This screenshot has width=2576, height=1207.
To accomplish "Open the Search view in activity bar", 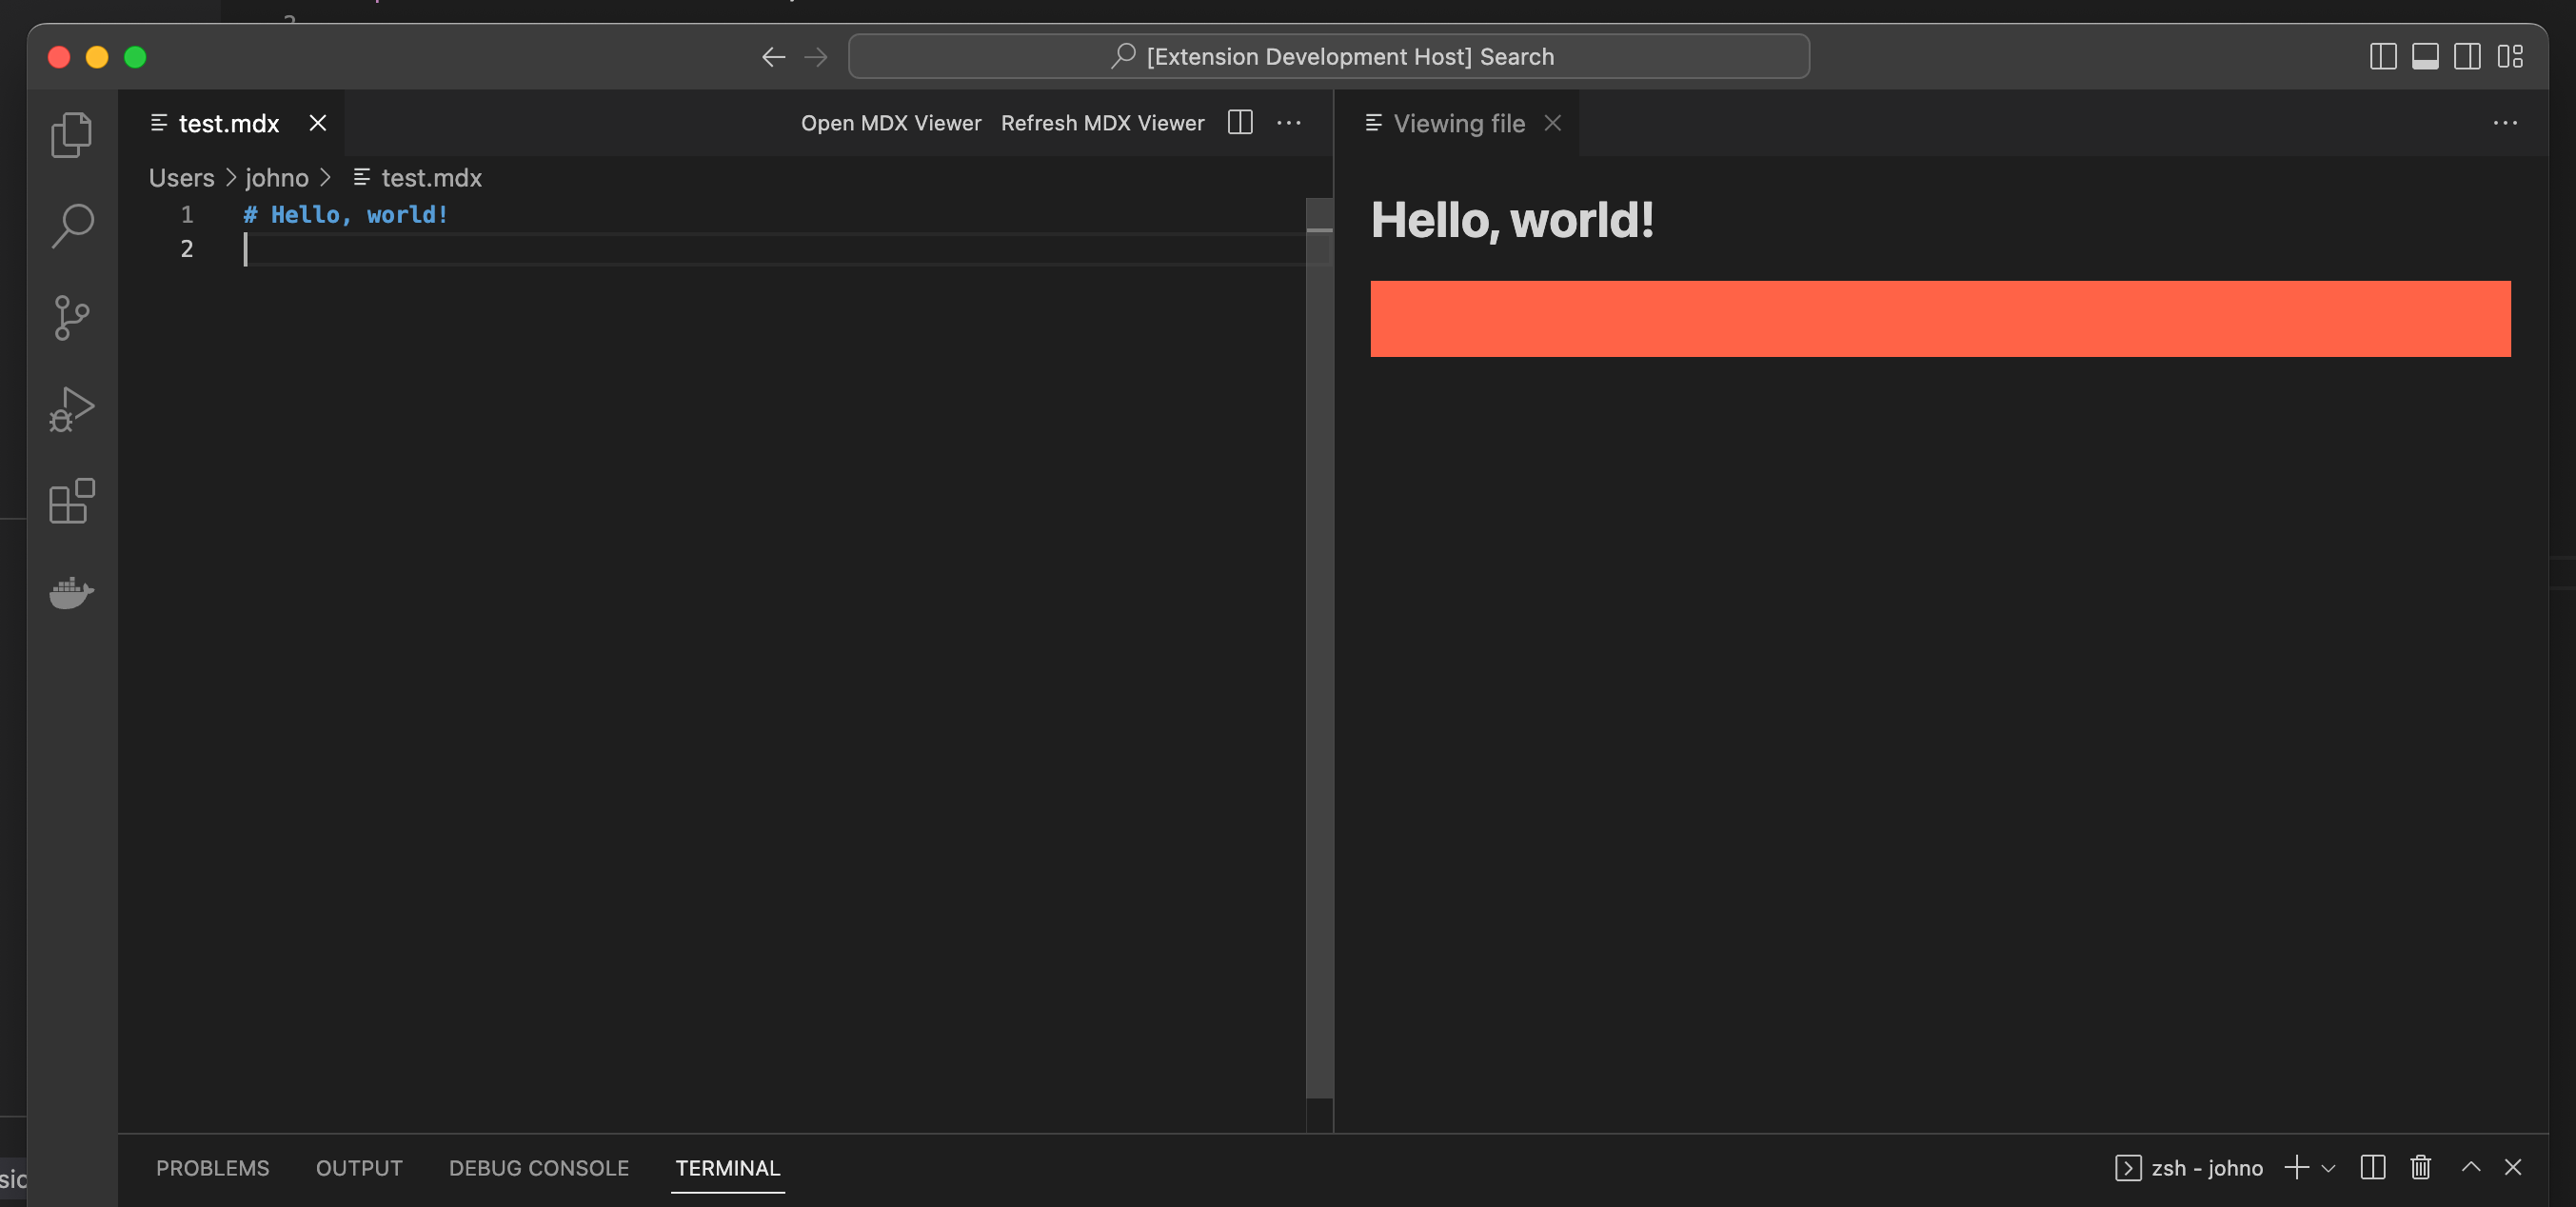I will 71,226.
